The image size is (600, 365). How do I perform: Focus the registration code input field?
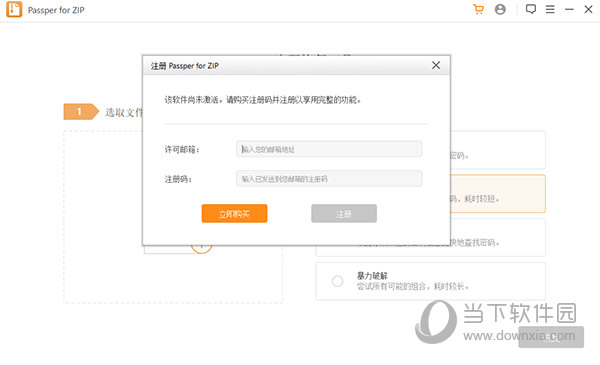pyautogui.click(x=329, y=179)
